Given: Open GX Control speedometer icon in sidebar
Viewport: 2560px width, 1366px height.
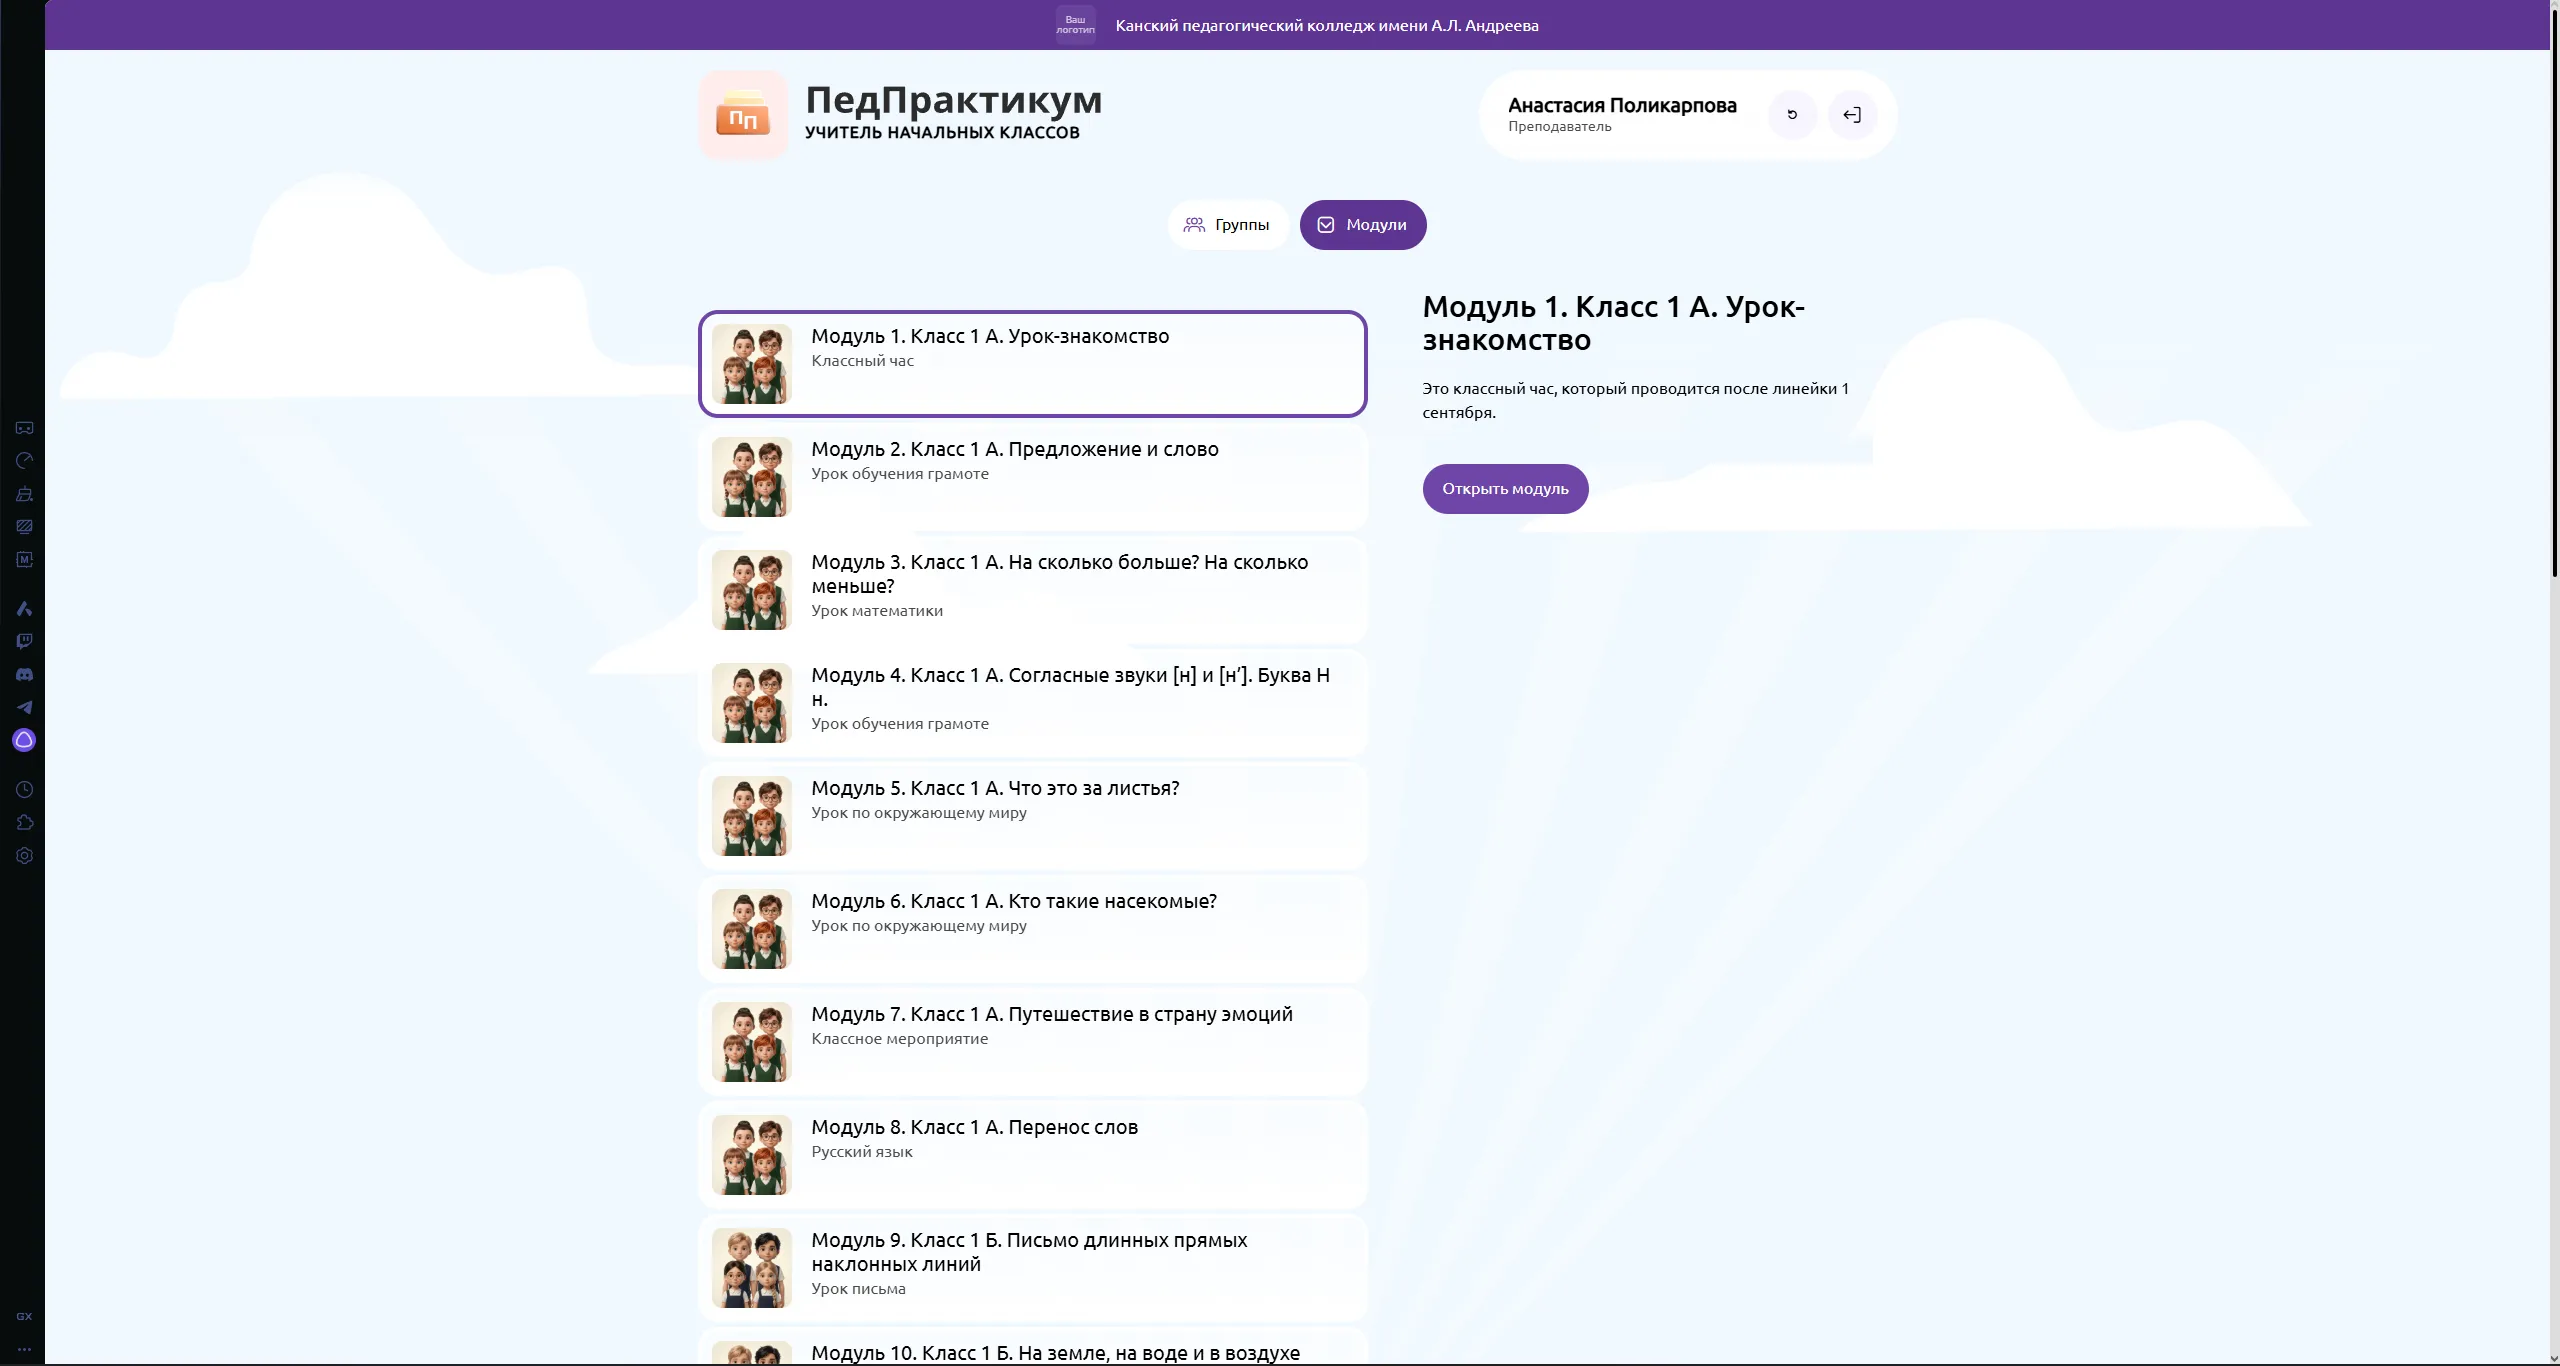Looking at the screenshot, I should coord(24,461).
